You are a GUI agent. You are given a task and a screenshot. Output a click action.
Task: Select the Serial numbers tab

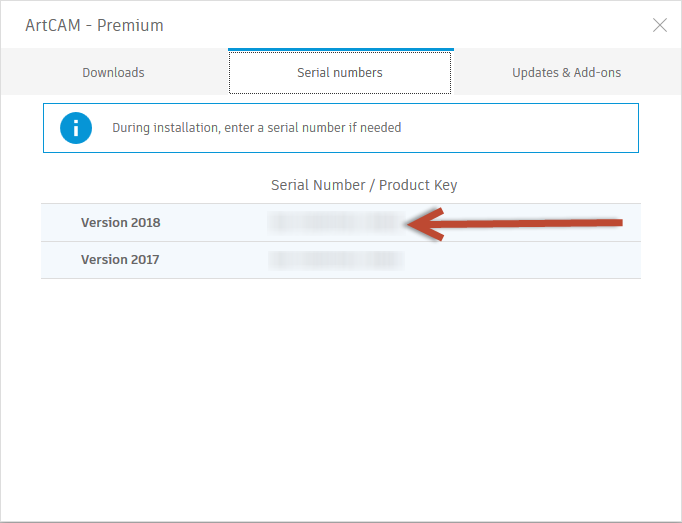tap(340, 72)
